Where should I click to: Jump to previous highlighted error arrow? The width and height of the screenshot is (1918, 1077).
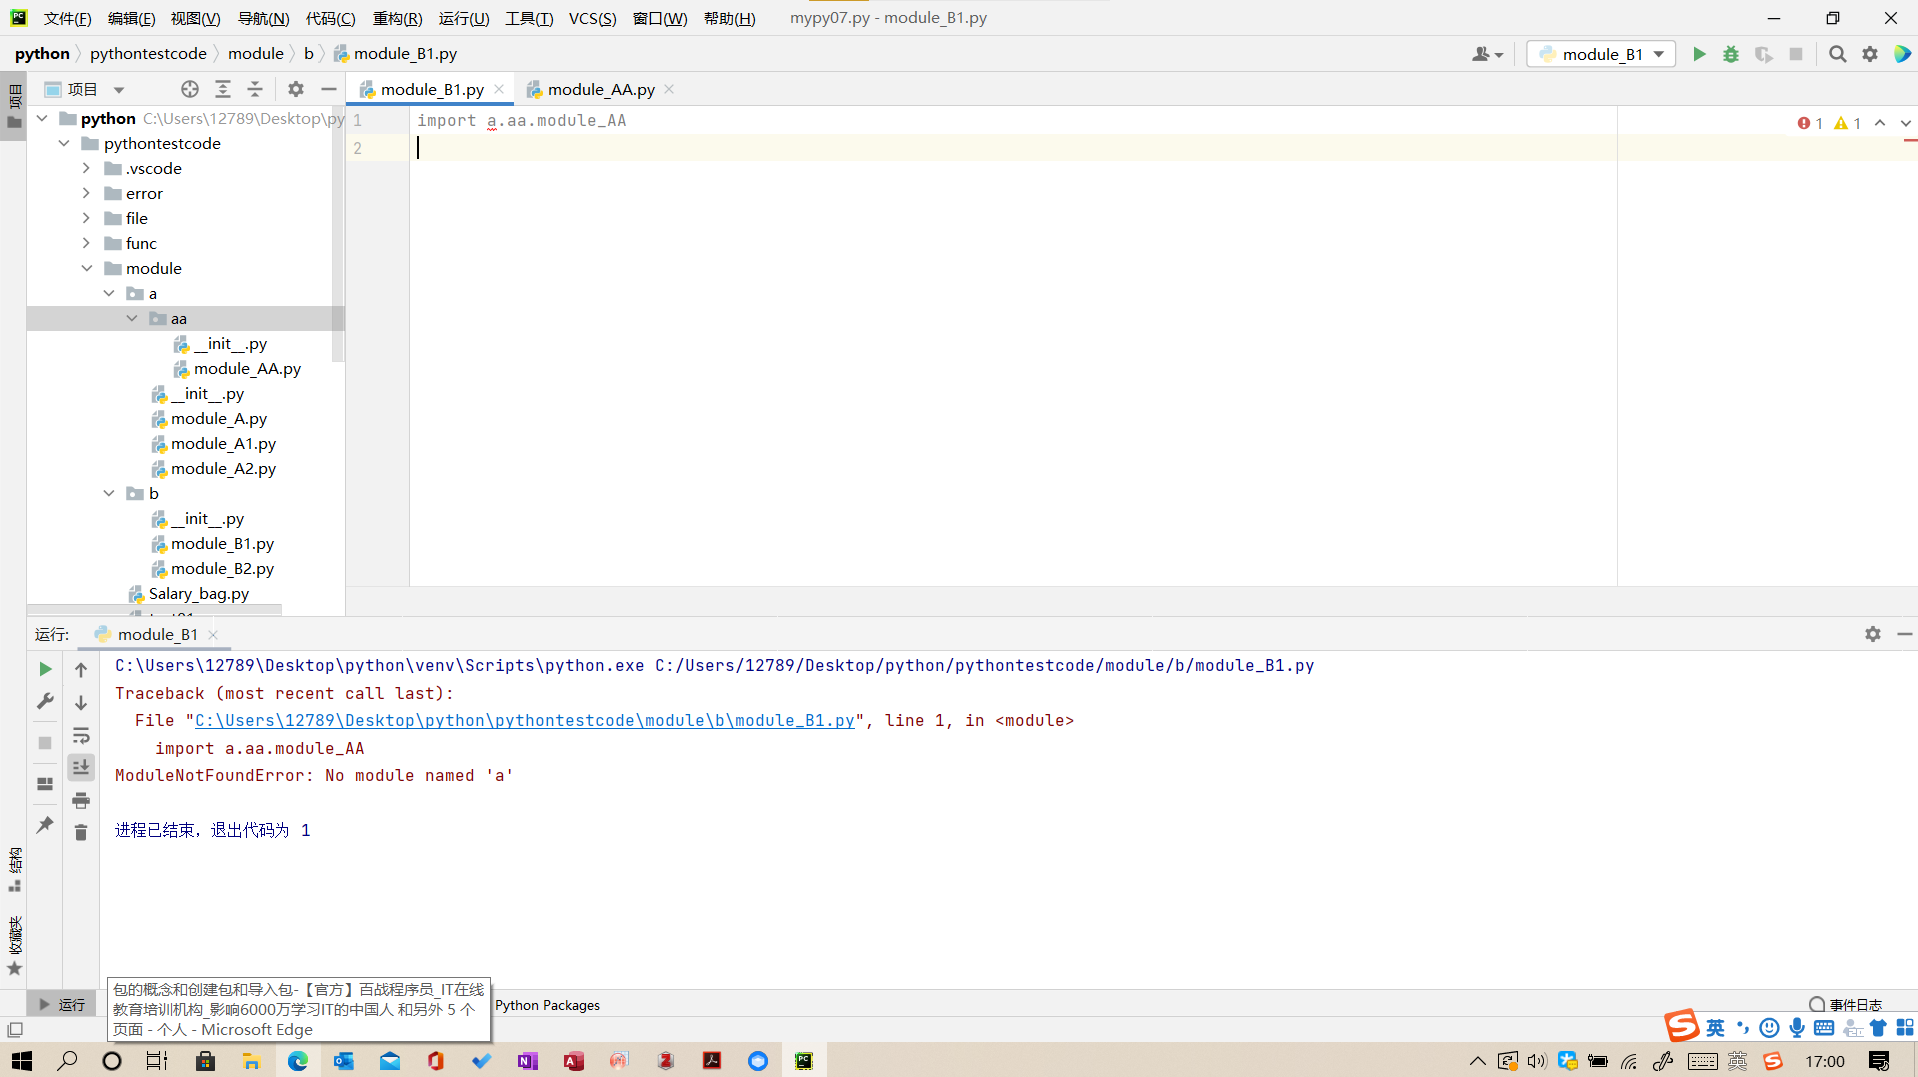coord(1880,123)
